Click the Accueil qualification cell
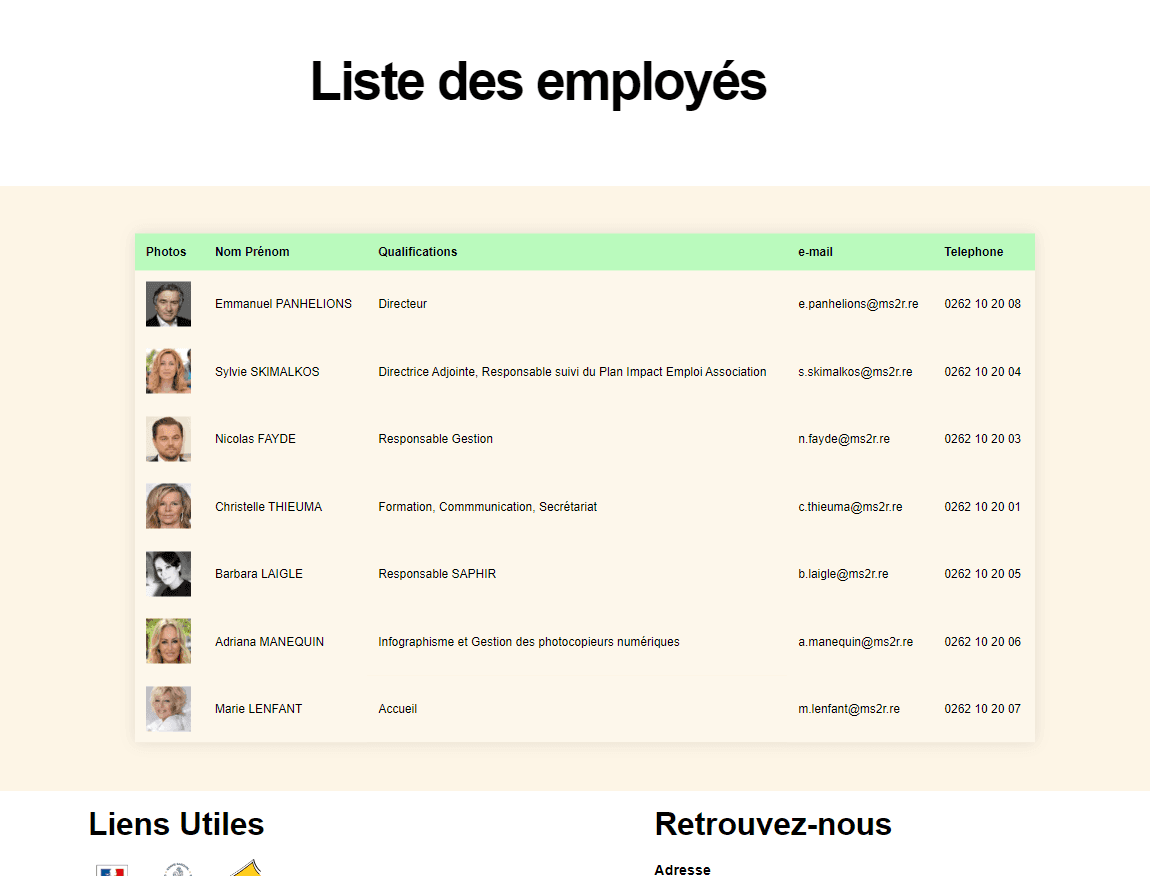Image resolution: width=1150 pixels, height=876 pixels. [x=398, y=709]
